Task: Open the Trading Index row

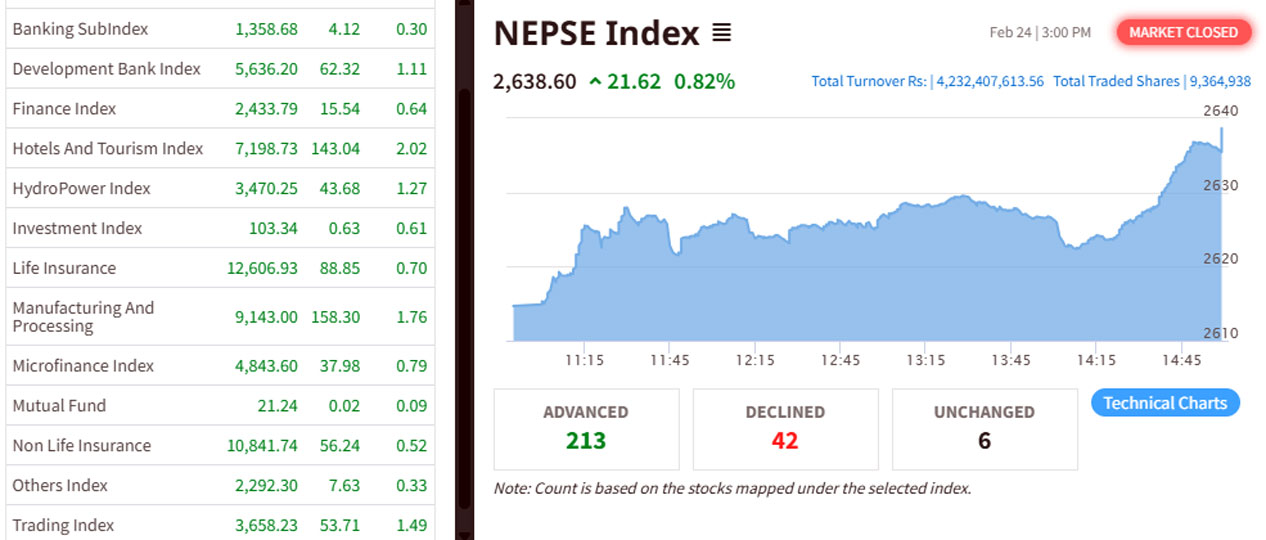Action: click(x=63, y=525)
